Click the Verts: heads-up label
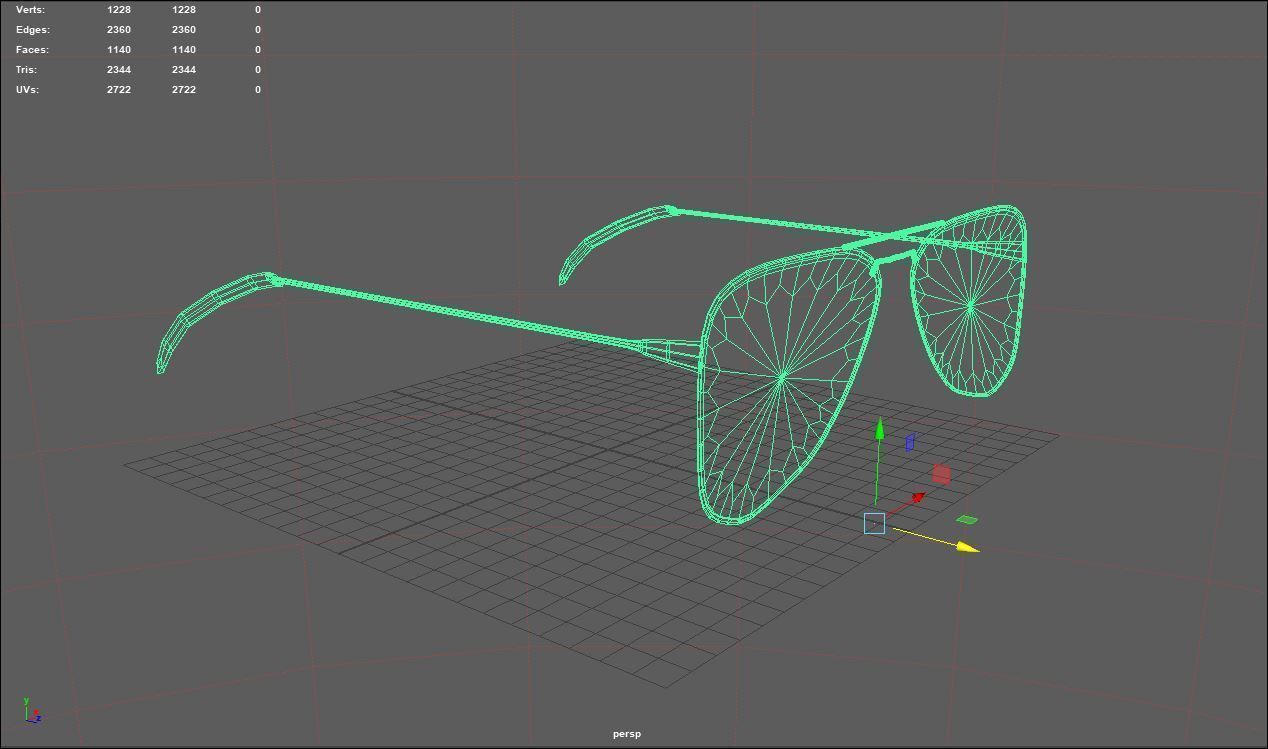This screenshot has height=749, width=1268. [x=30, y=9]
